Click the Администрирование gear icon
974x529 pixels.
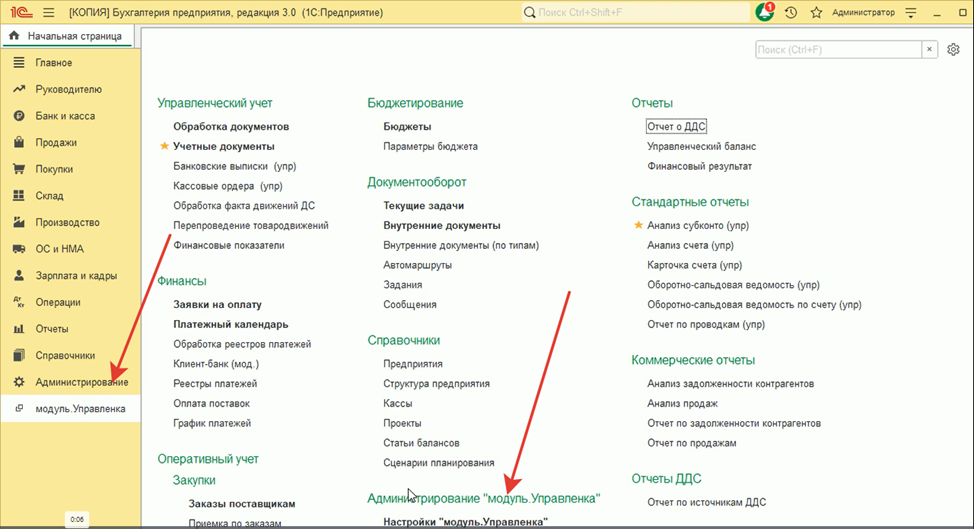(x=19, y=382)
